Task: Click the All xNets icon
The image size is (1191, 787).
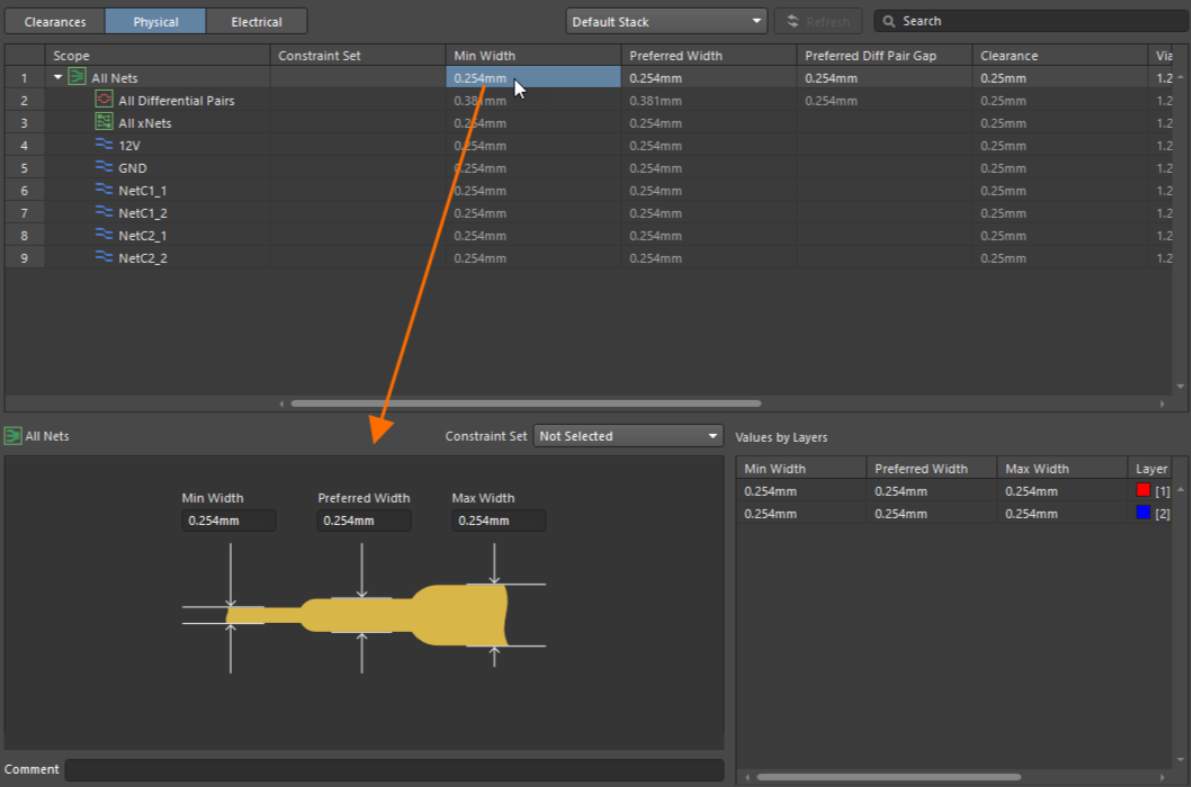Action: click(x=104, y=122)
